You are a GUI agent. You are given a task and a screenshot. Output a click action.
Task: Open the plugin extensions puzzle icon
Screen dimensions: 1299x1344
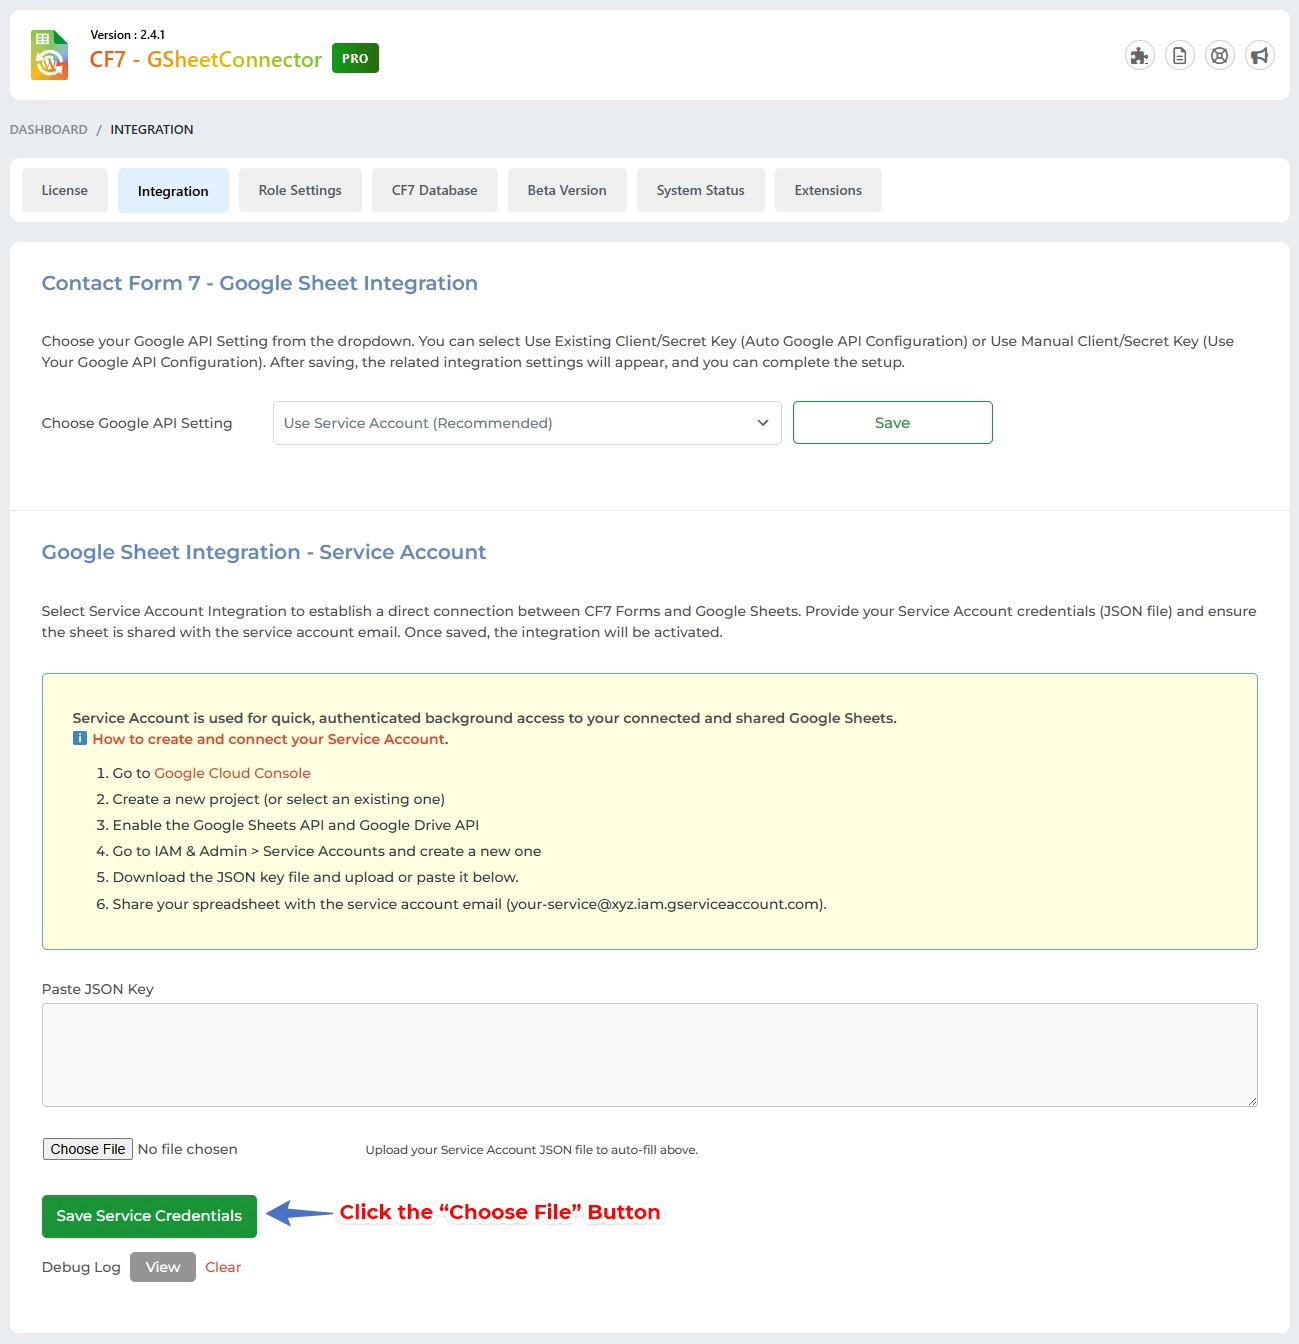[1139, 55]
